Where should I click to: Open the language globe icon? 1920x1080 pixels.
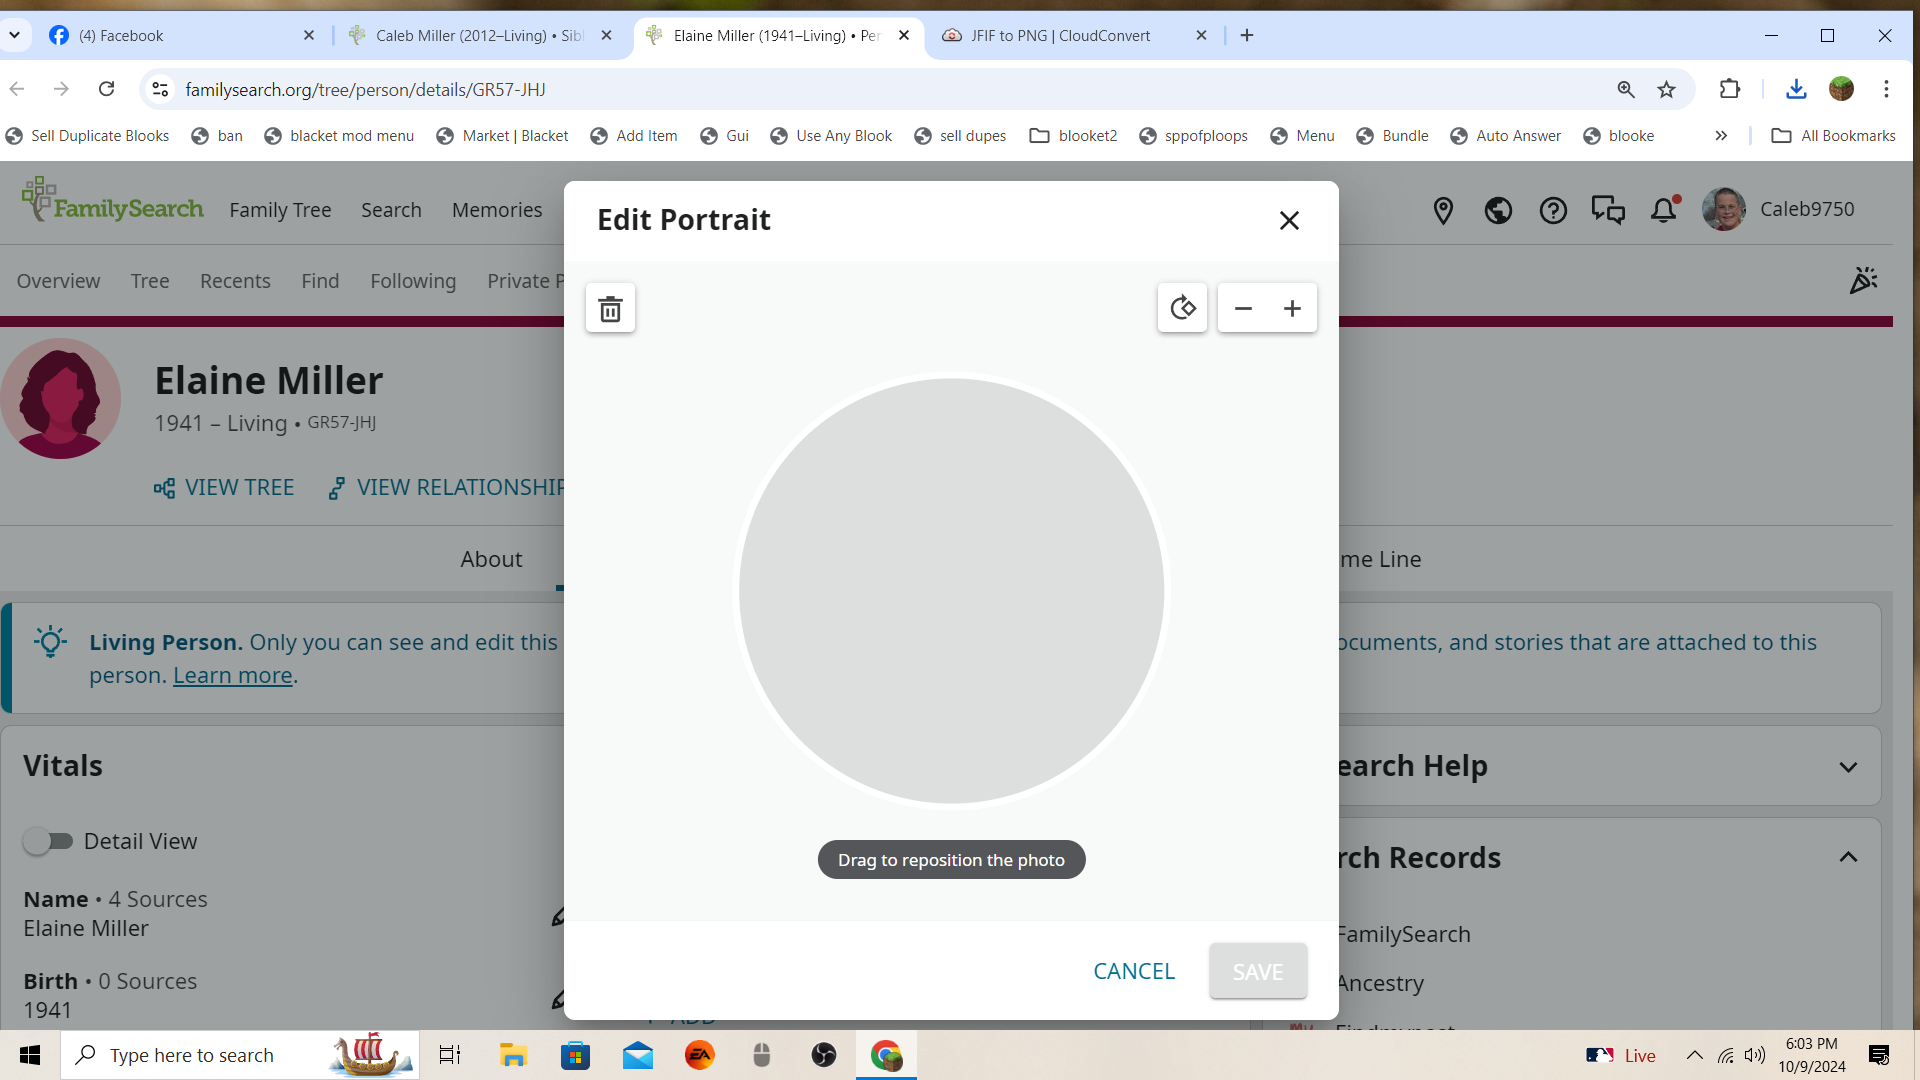pos(1498,210)
